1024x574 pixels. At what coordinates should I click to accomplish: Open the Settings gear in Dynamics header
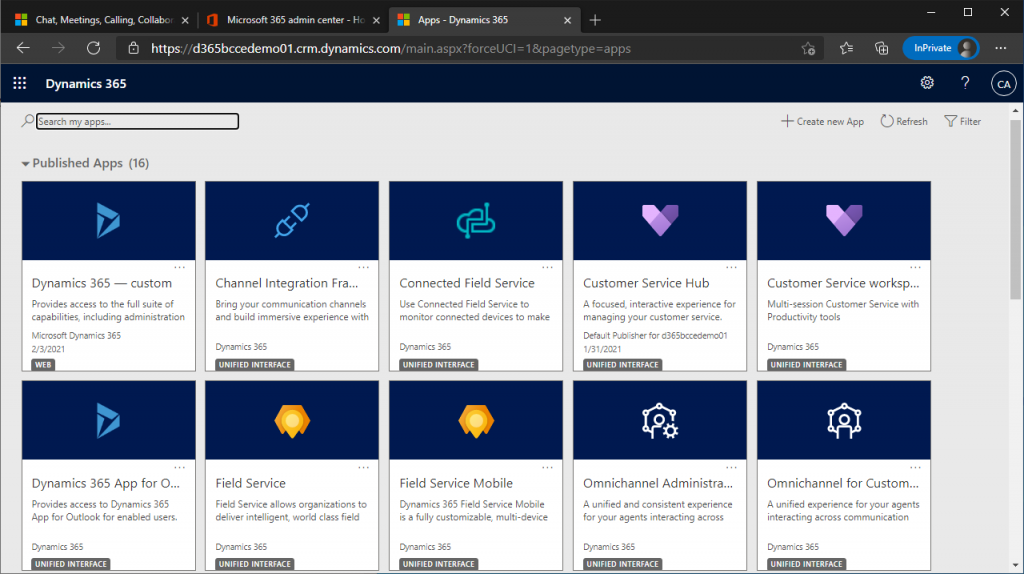tap(927, 83)
